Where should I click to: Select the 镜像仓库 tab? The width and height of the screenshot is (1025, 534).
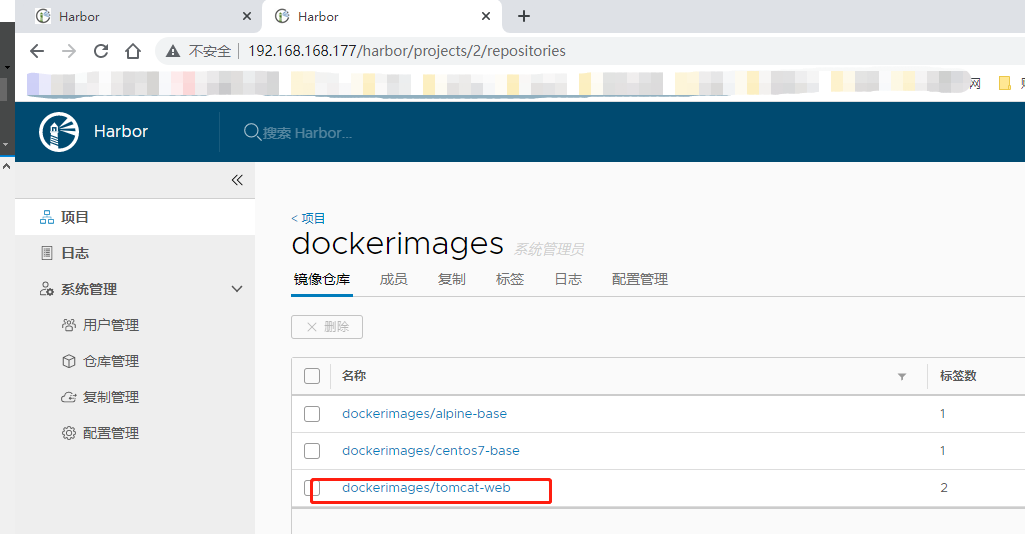point(322,280)
